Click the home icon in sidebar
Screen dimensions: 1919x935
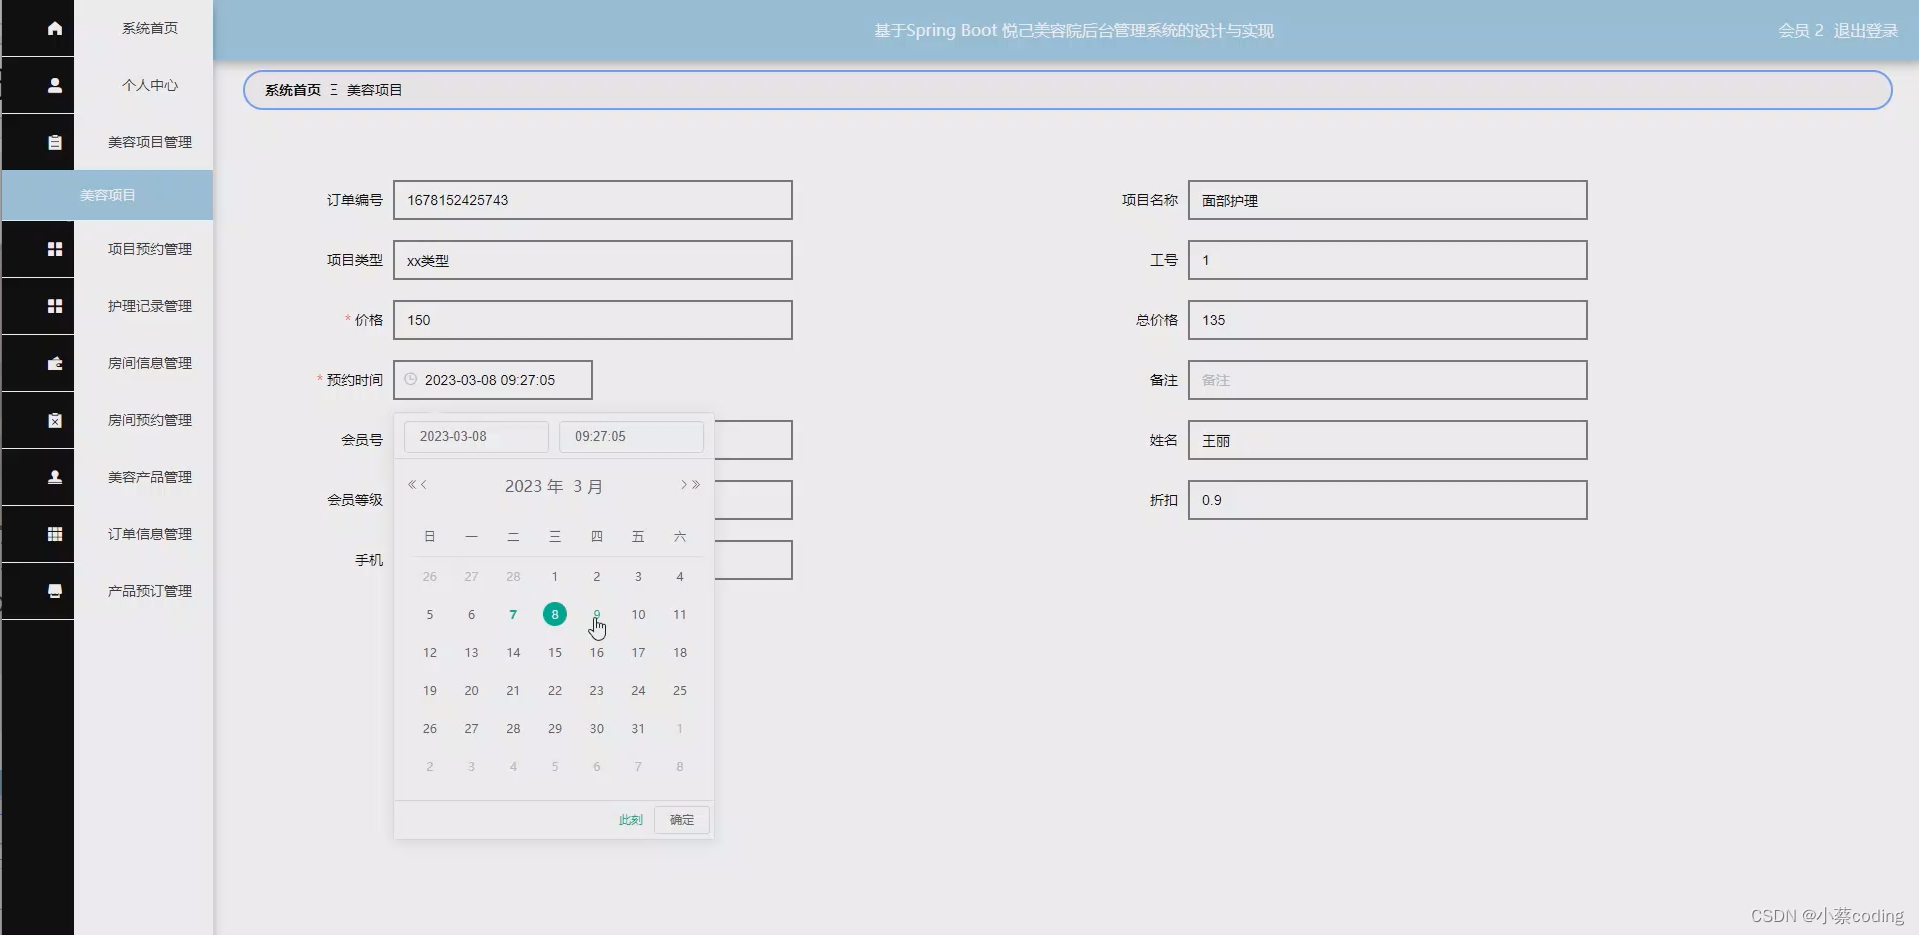click(x=55, y=28)
